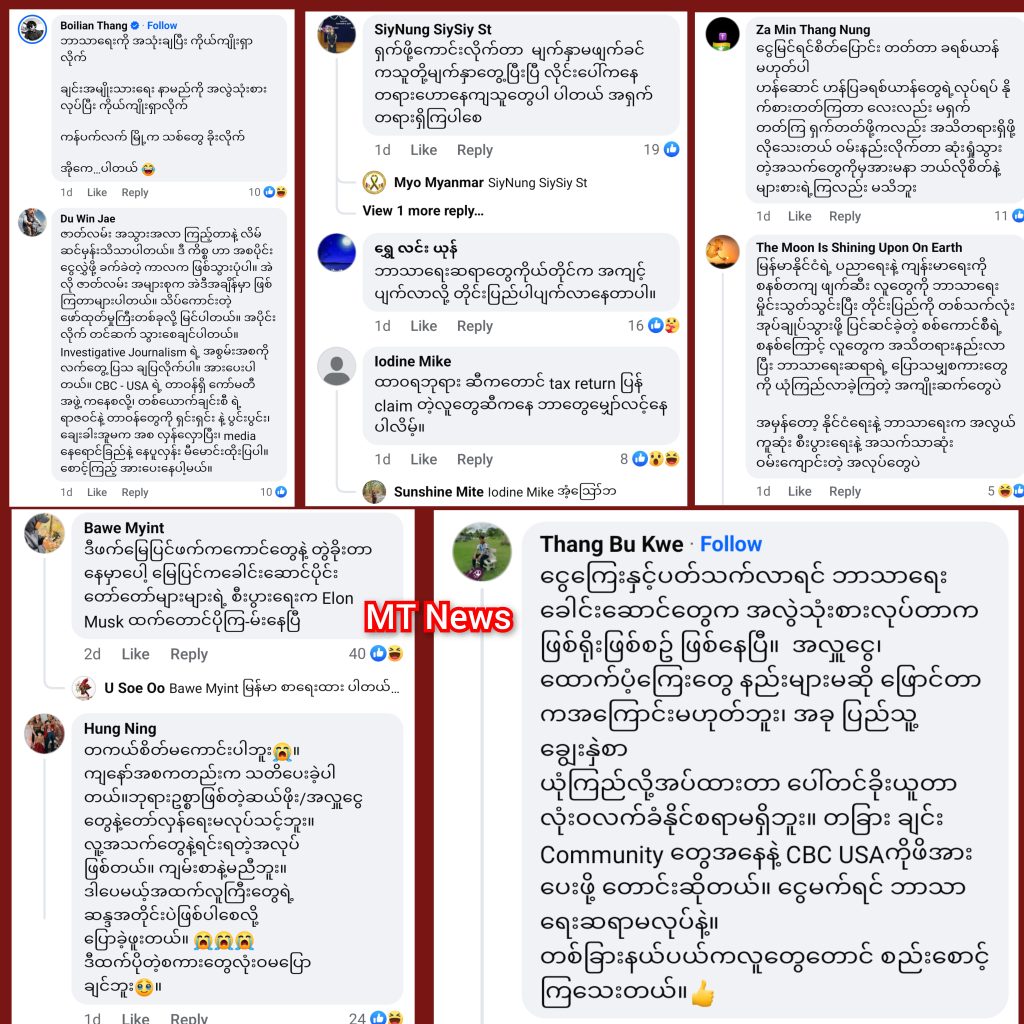This screenshot has width=1024, height=1024.
Task: Follow Thang Bu Kwe
Action: tap(731, 544)
